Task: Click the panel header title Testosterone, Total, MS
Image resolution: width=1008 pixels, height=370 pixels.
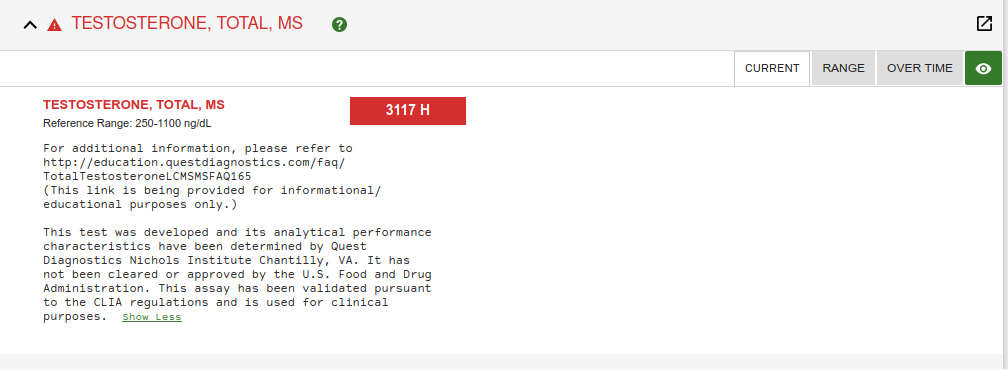Action: point(187,24)
